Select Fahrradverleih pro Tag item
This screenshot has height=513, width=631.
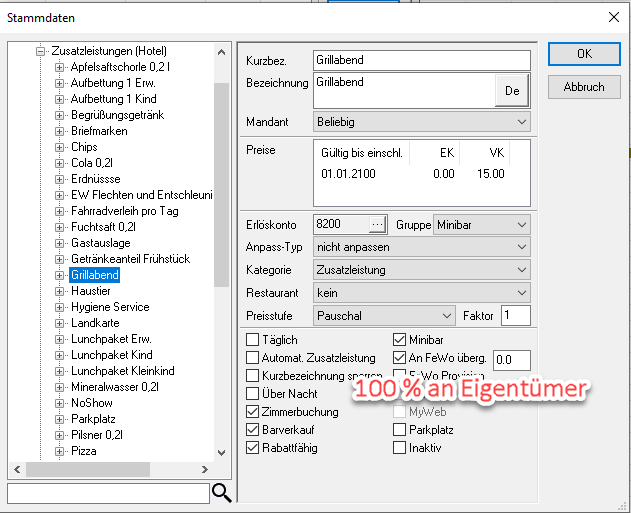click(x=125, y=211)
